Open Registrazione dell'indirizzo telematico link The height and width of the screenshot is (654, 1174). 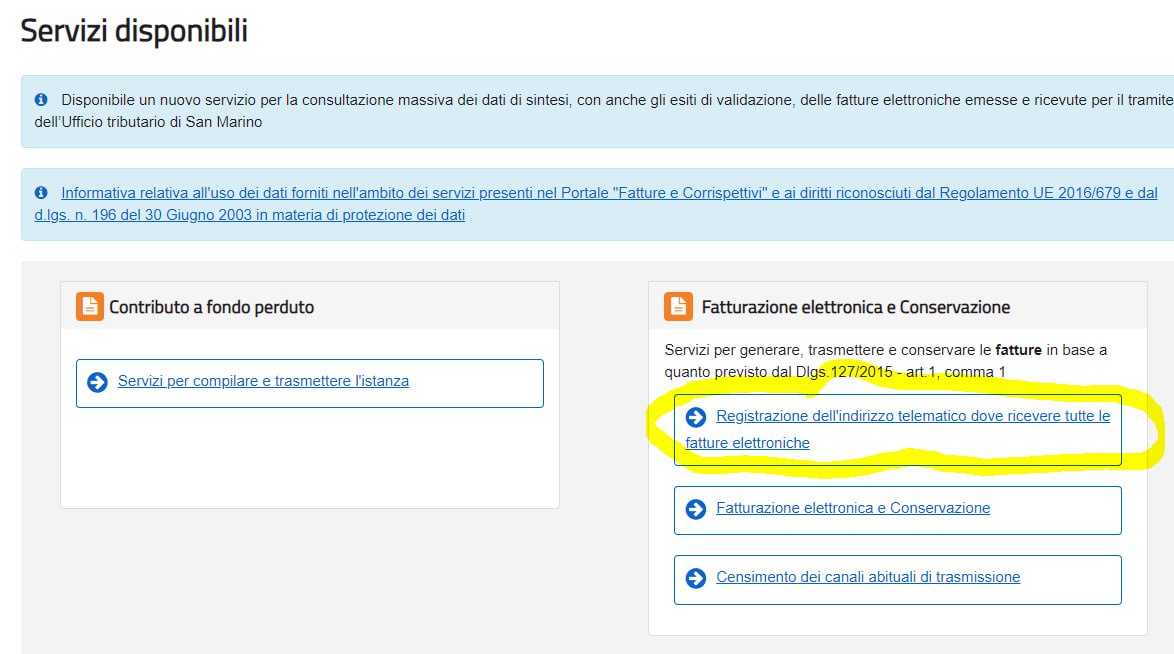[x=912, y=416]
